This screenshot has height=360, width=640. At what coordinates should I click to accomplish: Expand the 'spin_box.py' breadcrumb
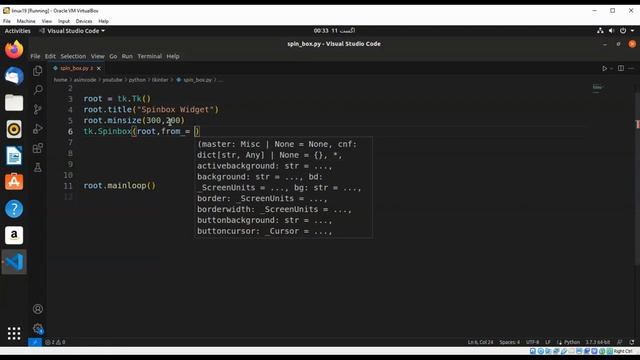194,80
